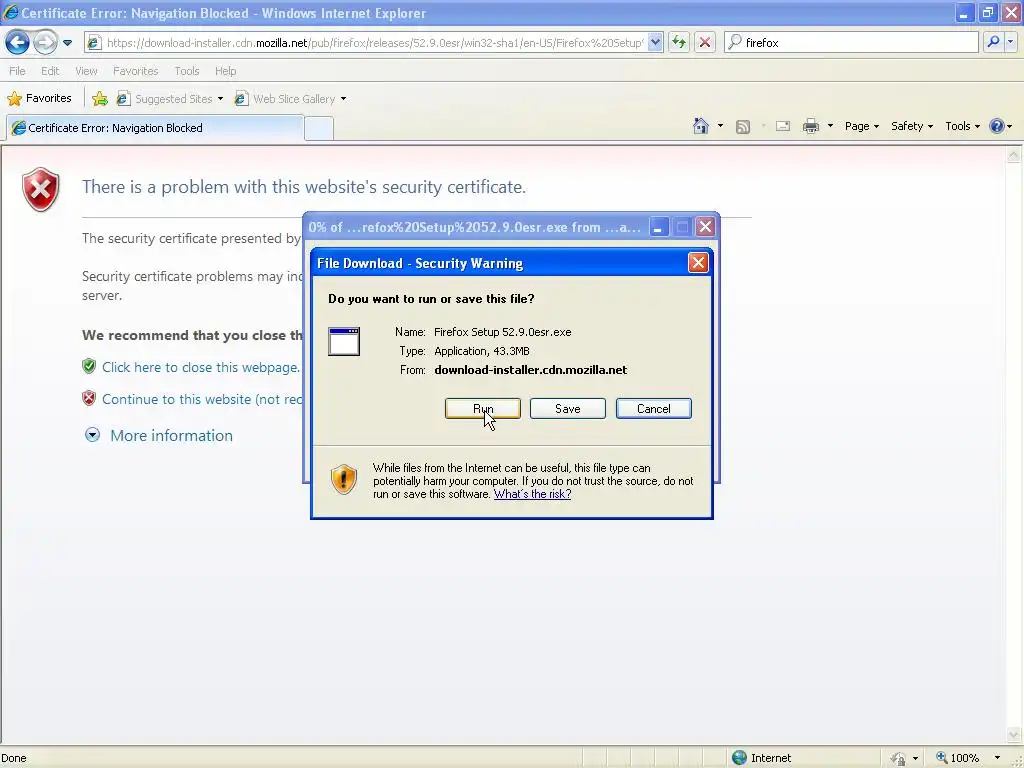Screen dimensions: 1024x768
Task: Click the Stop loading red X icon
Action: [705, 42]
